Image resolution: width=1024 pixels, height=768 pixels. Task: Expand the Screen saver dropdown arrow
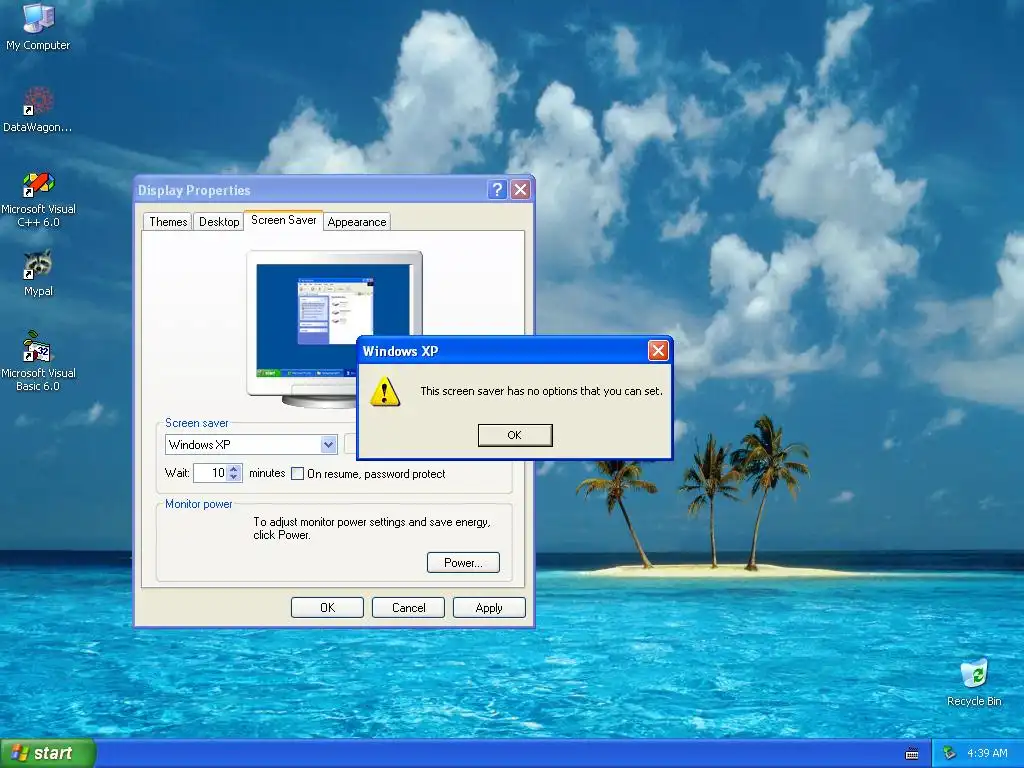point(328,445)
